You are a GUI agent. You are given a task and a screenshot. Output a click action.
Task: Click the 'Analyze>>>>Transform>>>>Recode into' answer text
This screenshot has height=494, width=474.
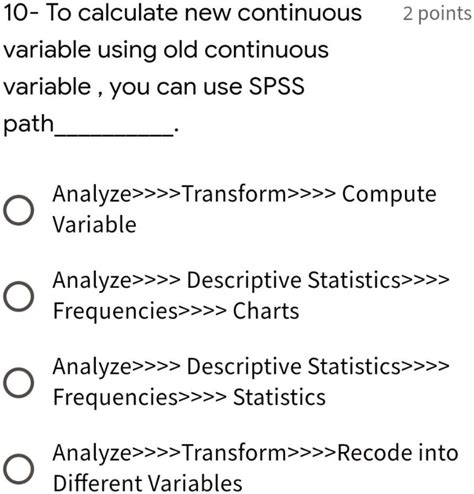tap(255, 453)
